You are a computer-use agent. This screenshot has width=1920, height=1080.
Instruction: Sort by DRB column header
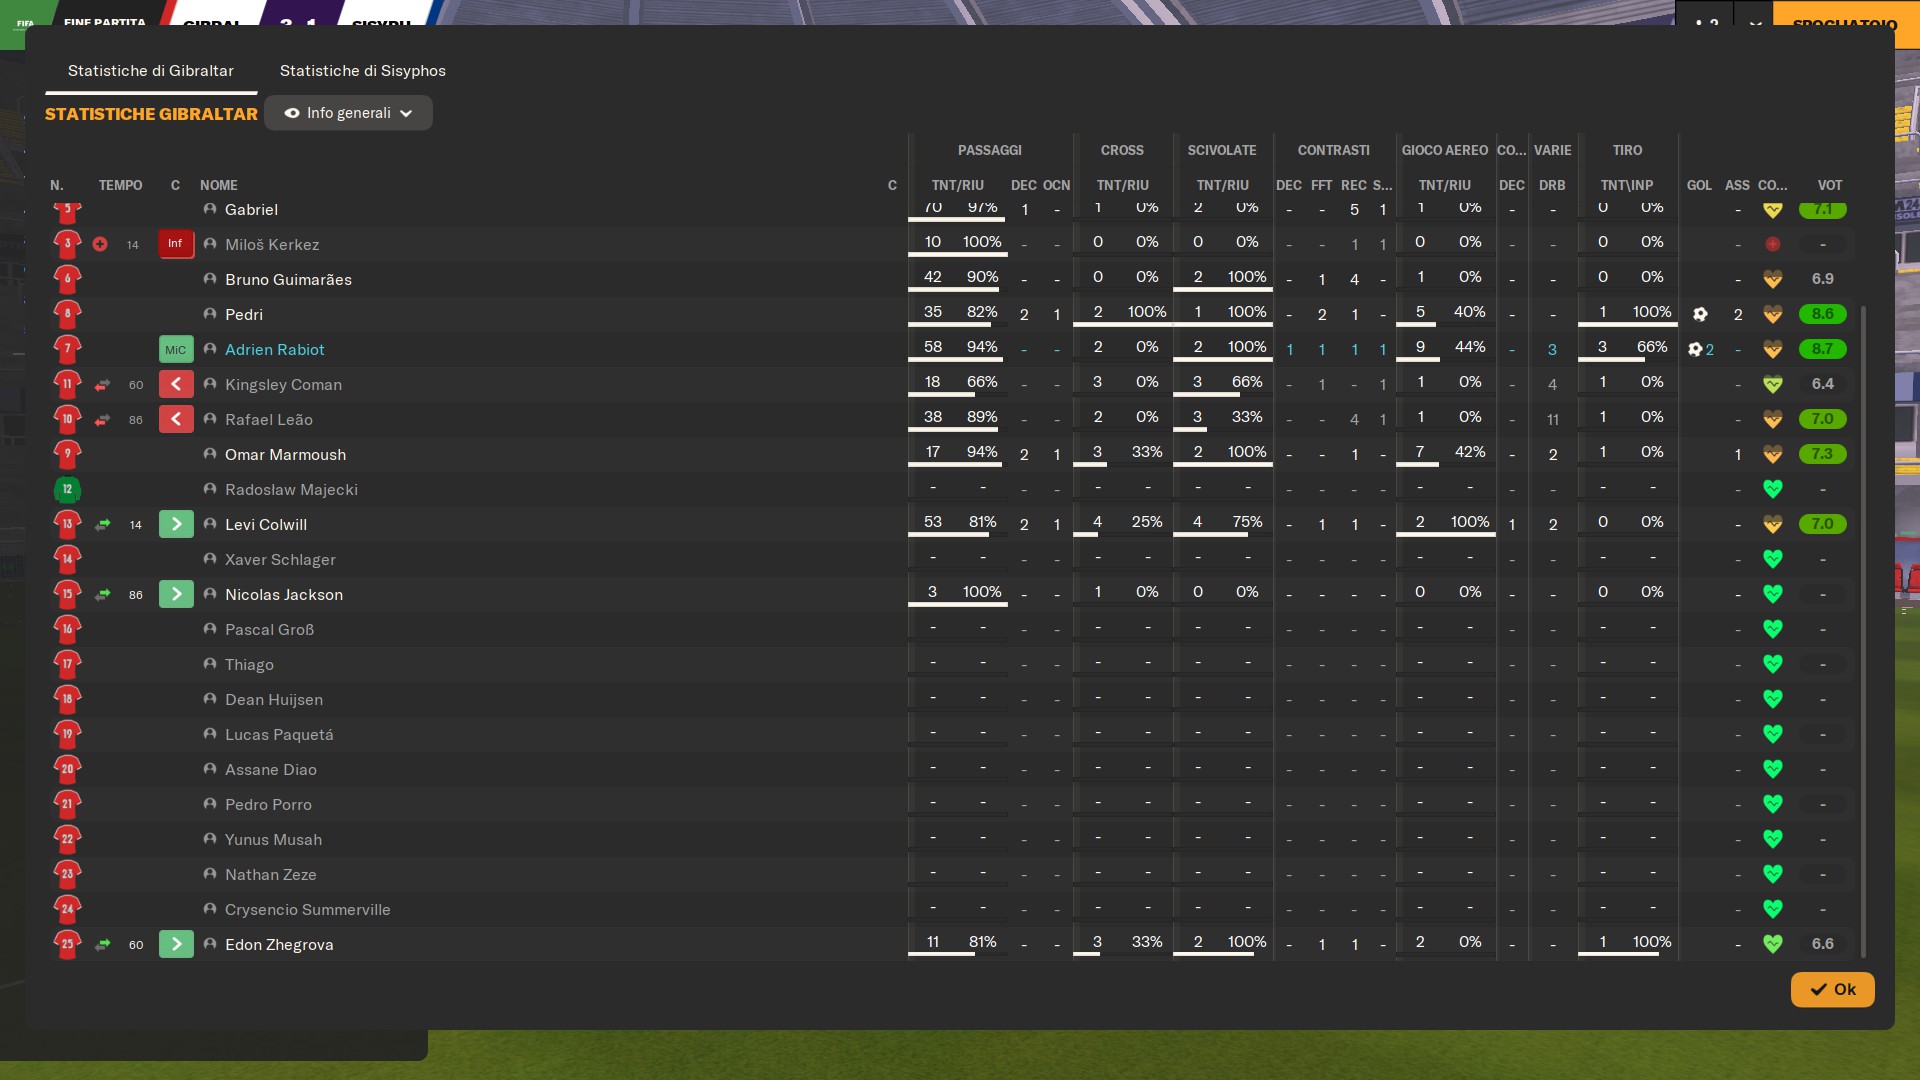1552,185
